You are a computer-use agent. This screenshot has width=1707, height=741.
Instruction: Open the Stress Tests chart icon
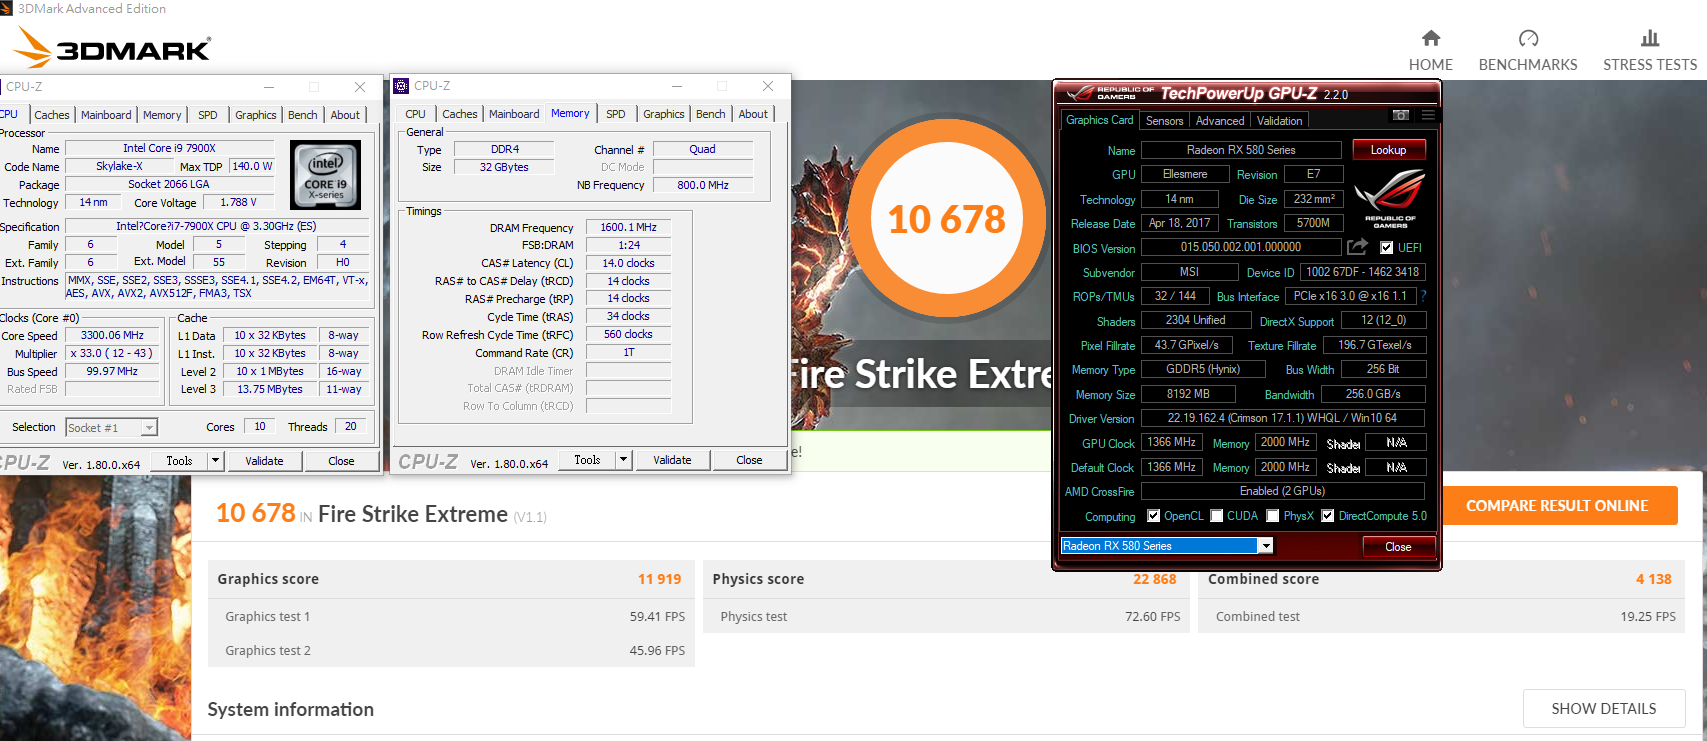(1650, 38)
